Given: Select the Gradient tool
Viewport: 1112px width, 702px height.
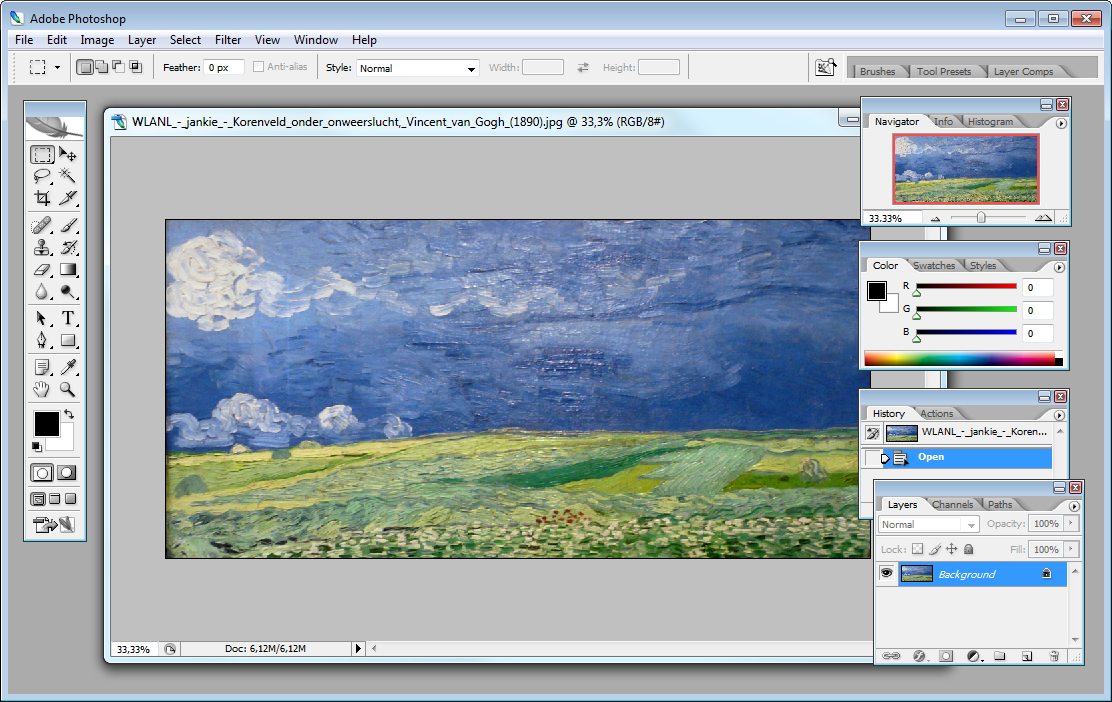Looking at the screenshot, I should tap(68, 269).
